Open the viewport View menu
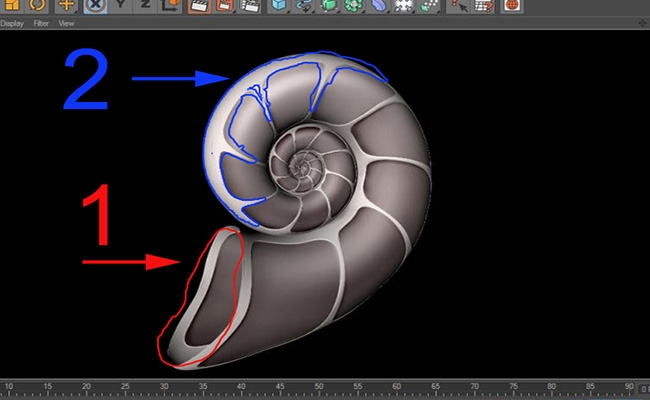This screenshot has height=400, width=650. [66, 24]
